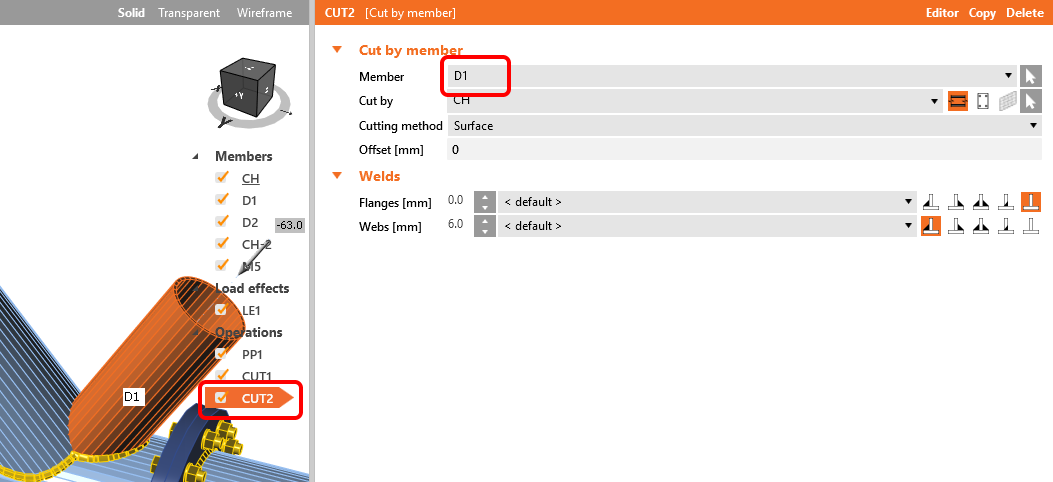This screenshot has width=1053, height=482.
Task: Choose the last weld type icon for Webs
Action: [x=1031, y=226]
